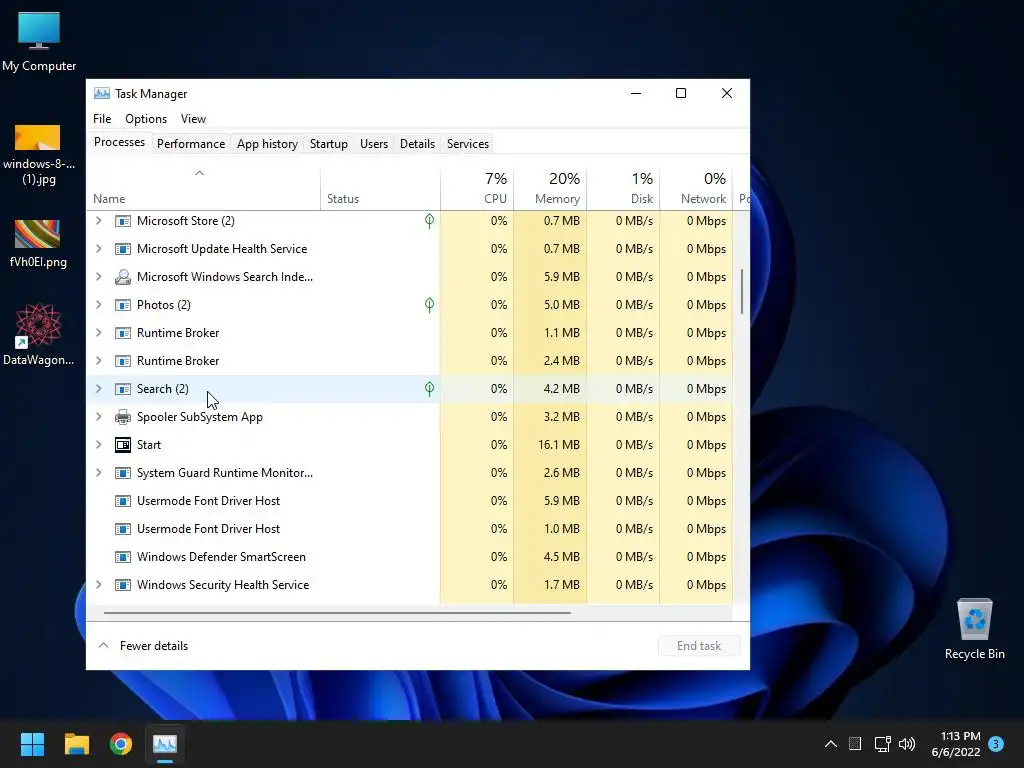Open File Explorer from the taskbar

pyautogui.click(x=76, y=744)
